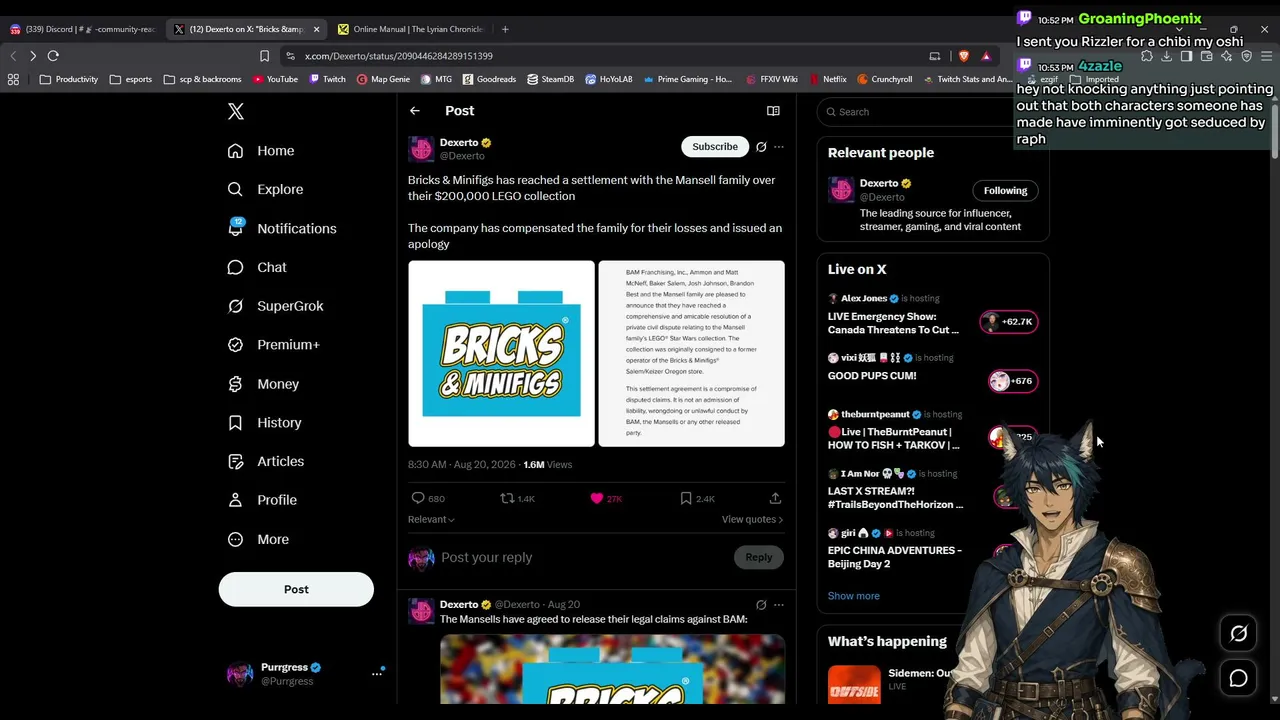Screen dimensions: 1280x720
Task: Open the Map Genie bookmark
Action: 383,79
